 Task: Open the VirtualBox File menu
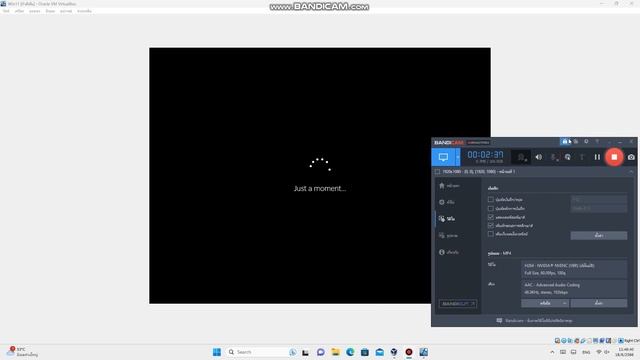click(6, 11)
